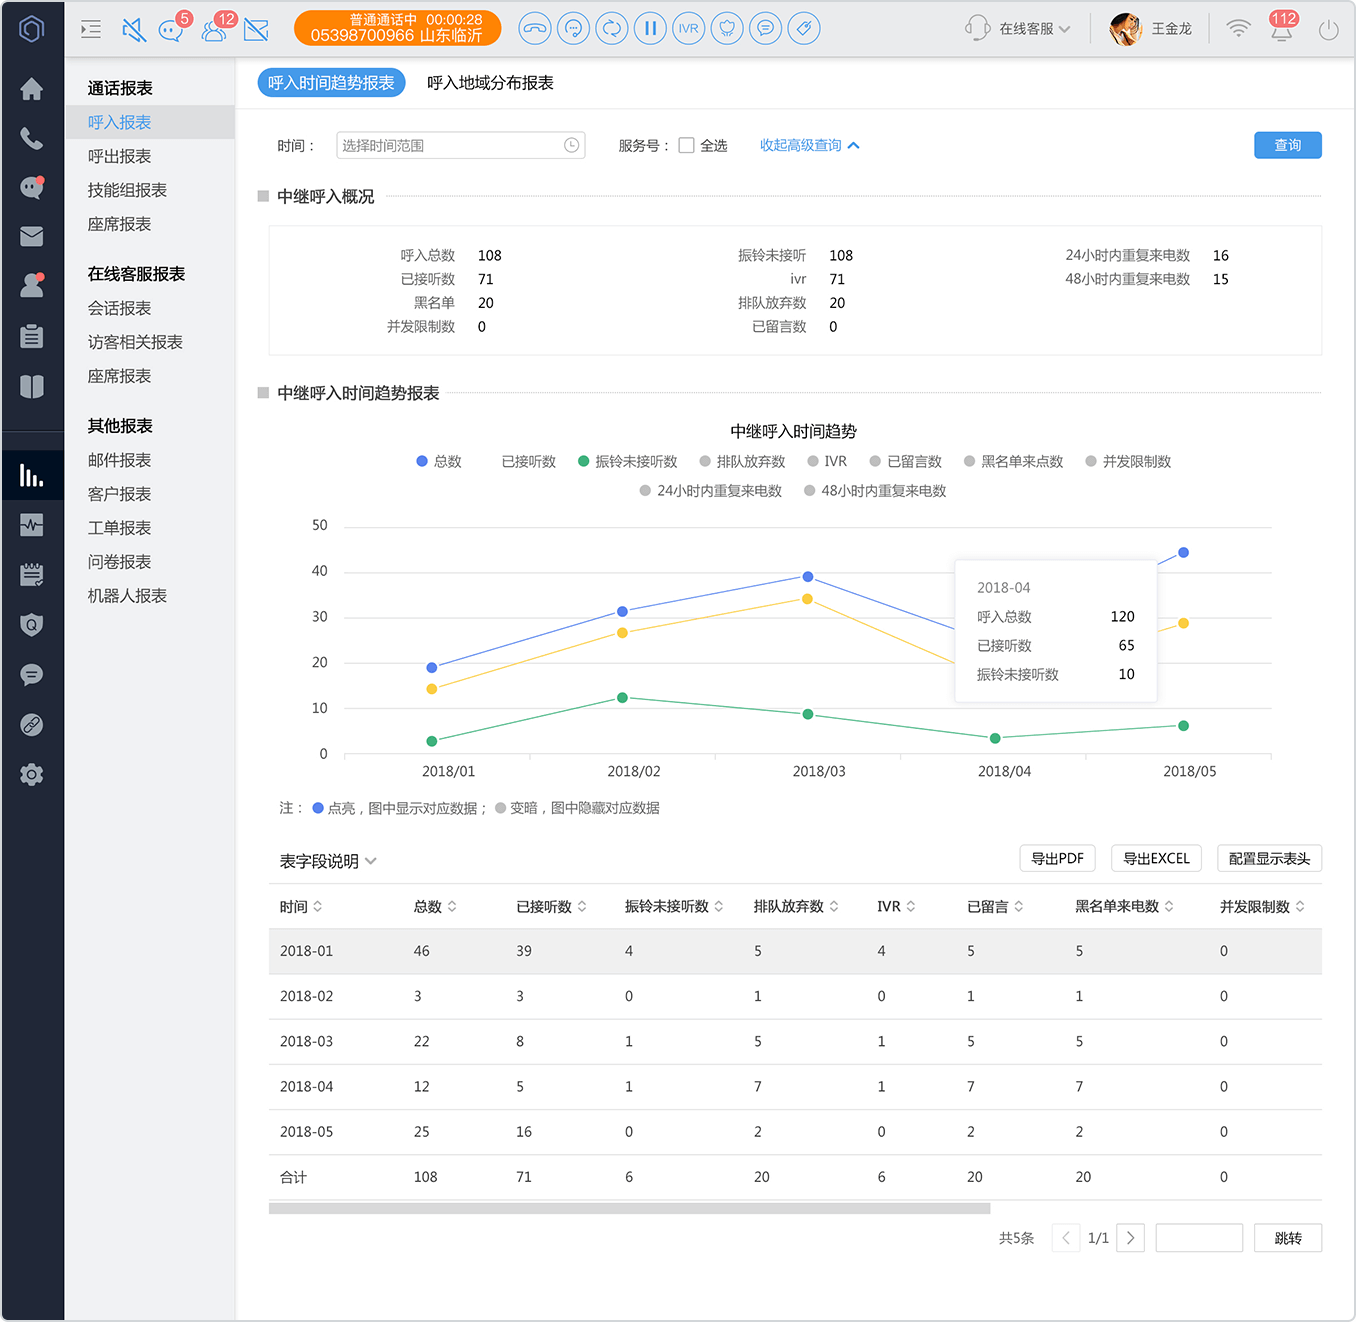This screenshot has height=1322, width=1356.
Task: Click the 选择时间范围 time range field
Action: pos(461,145)
